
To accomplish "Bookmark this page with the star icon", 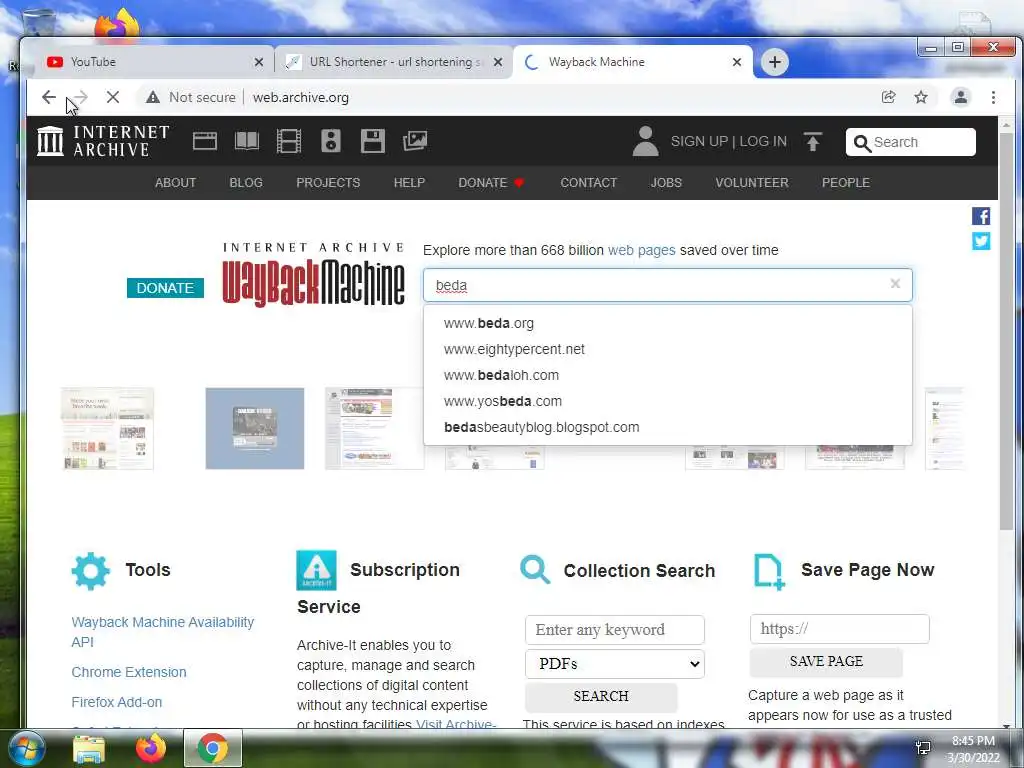I will tap(921, 97).
